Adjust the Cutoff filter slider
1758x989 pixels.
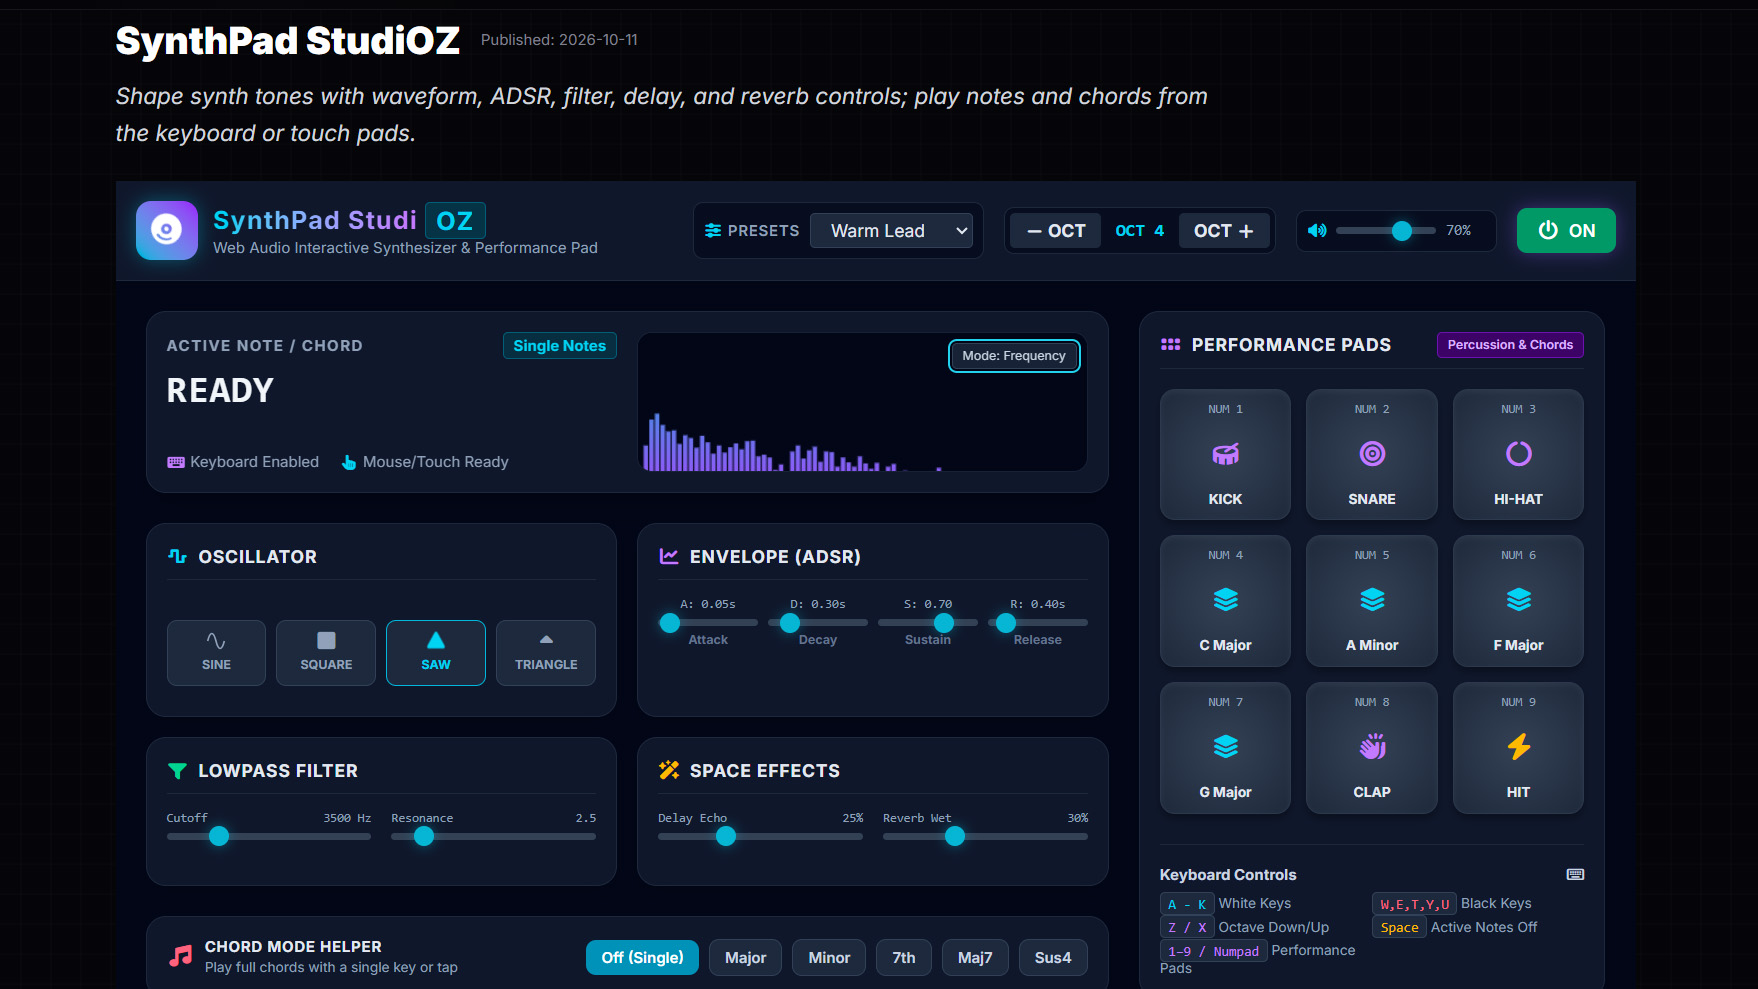pyautogui.click(x=269, y=836)
